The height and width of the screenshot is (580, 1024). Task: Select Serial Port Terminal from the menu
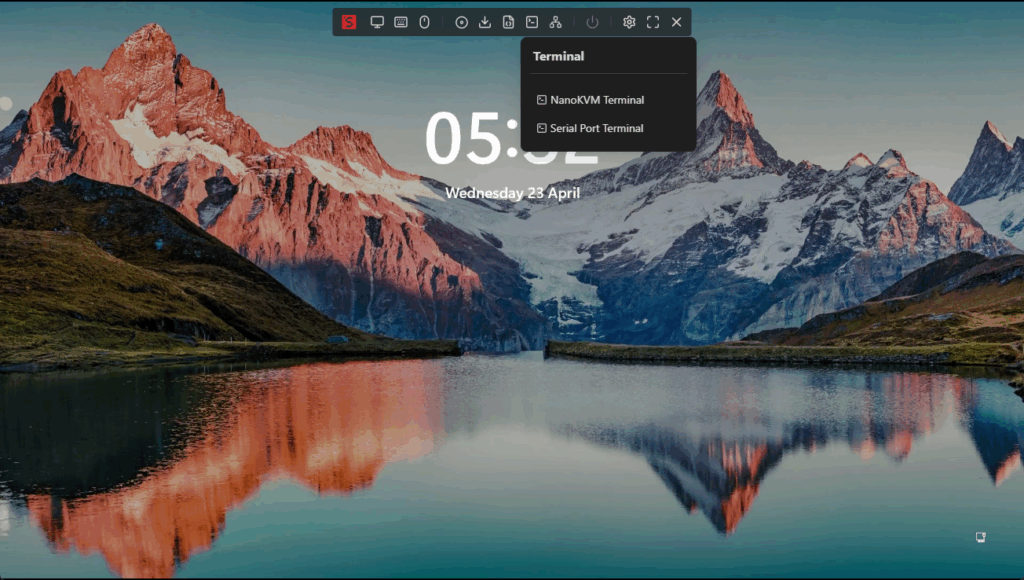(596, 128)
